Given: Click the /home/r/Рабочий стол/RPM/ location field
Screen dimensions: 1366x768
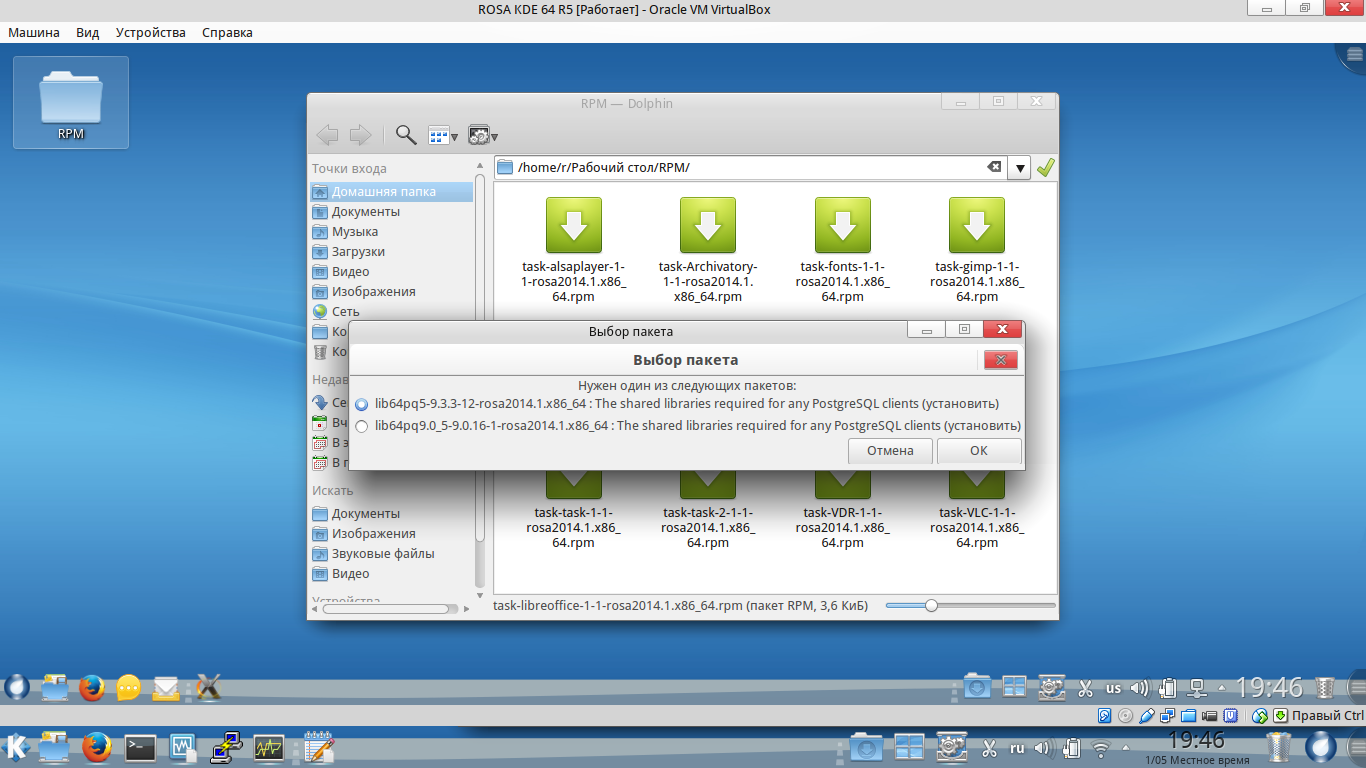Looking at the screenshot, I should click(750, 167).
